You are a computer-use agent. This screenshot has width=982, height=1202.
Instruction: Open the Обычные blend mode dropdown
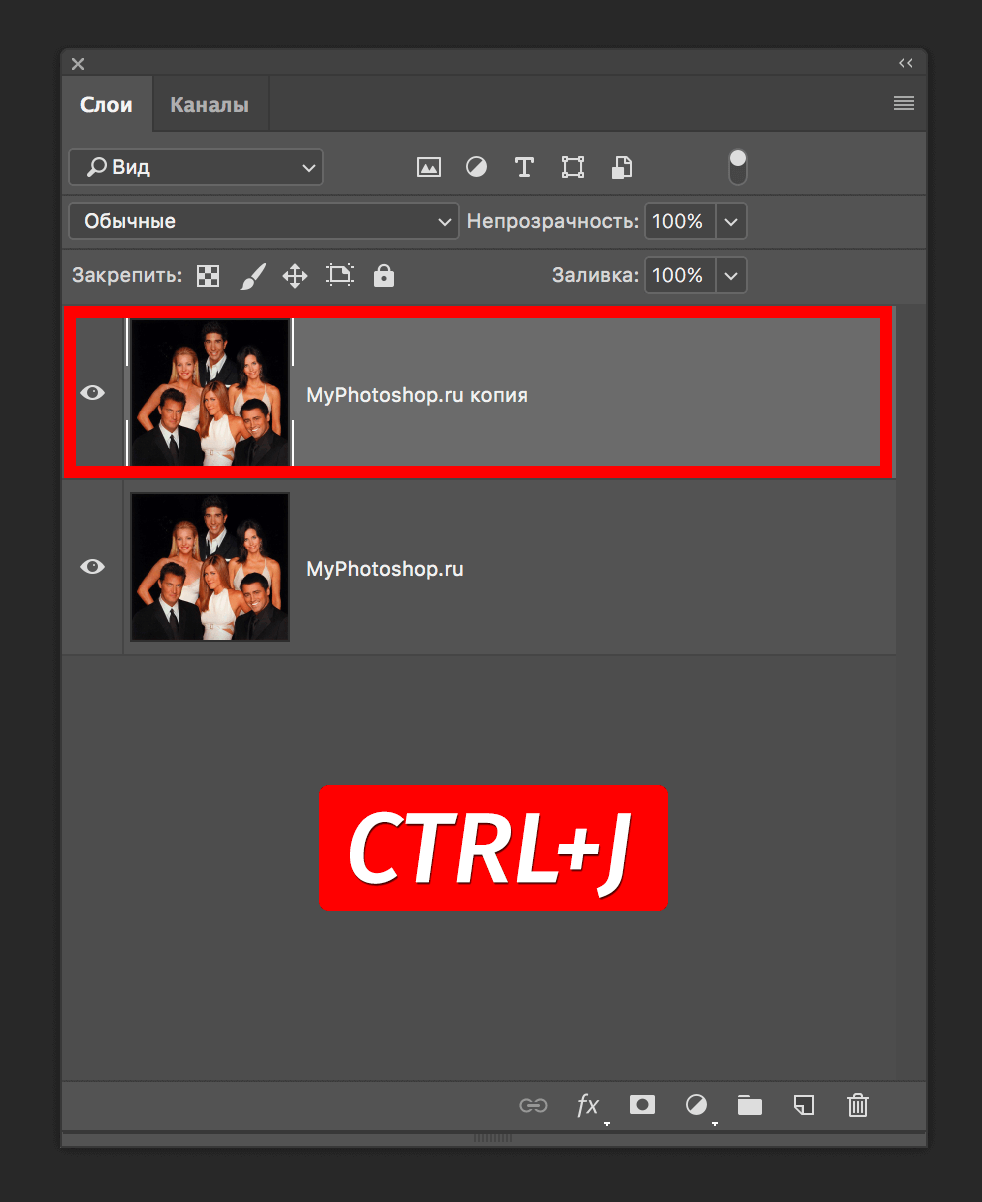(264, 222)
